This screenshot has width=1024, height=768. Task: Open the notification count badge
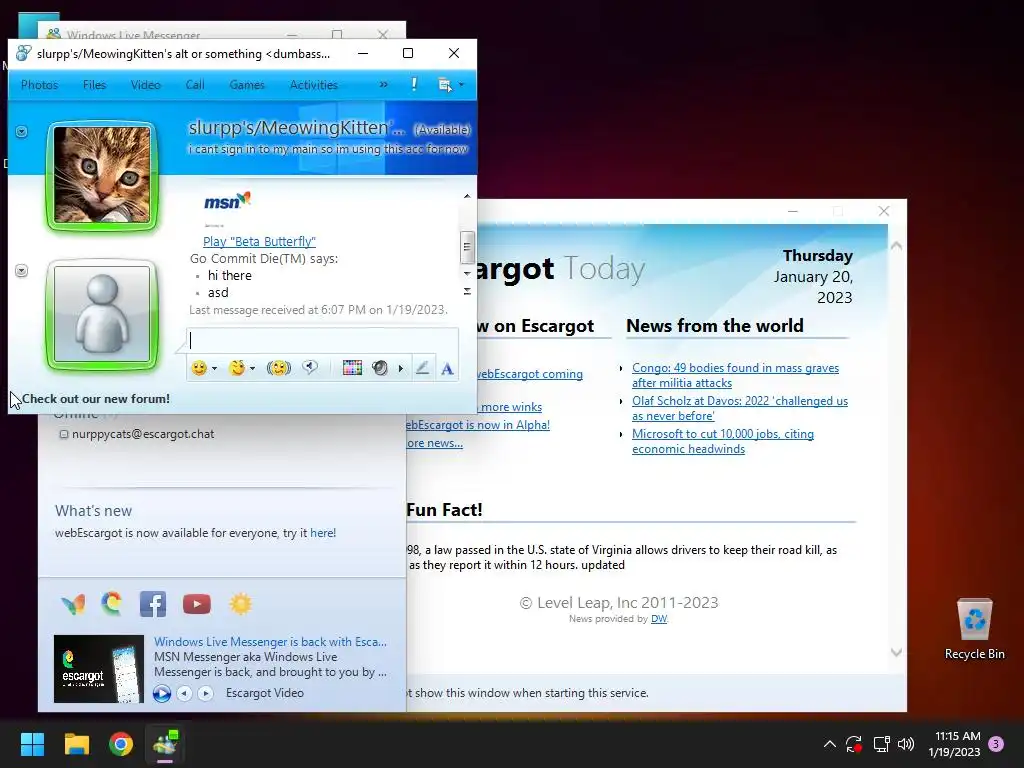[996, 744]
